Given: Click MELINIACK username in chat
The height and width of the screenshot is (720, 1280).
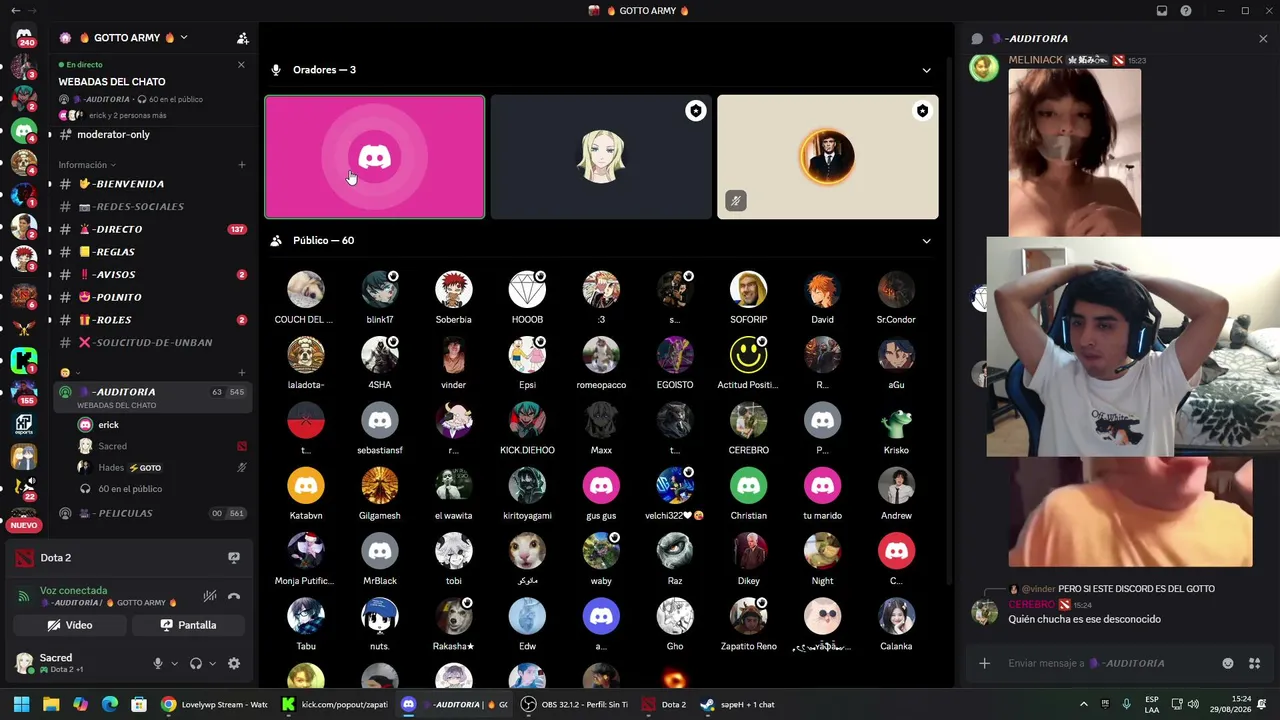Looking at the screenshot, I should tap(1035, 60).
